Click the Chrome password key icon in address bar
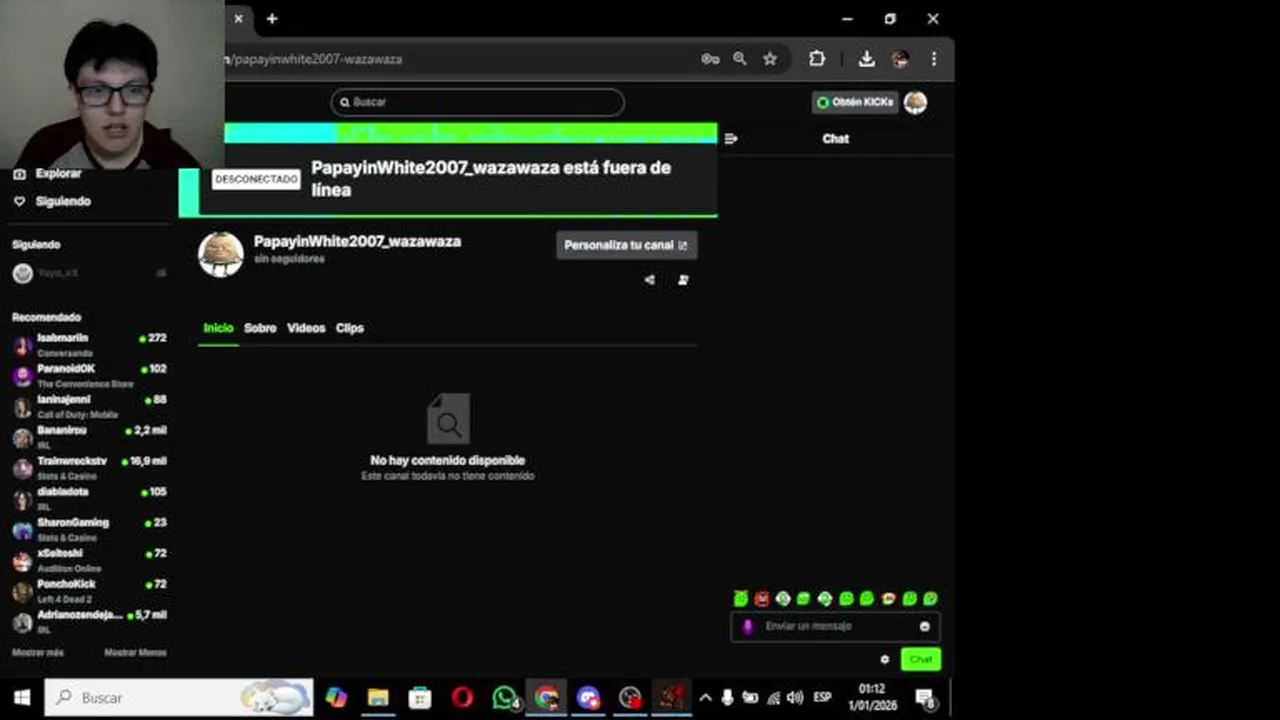Viewport: 1280px width, 720px height. 710,59
